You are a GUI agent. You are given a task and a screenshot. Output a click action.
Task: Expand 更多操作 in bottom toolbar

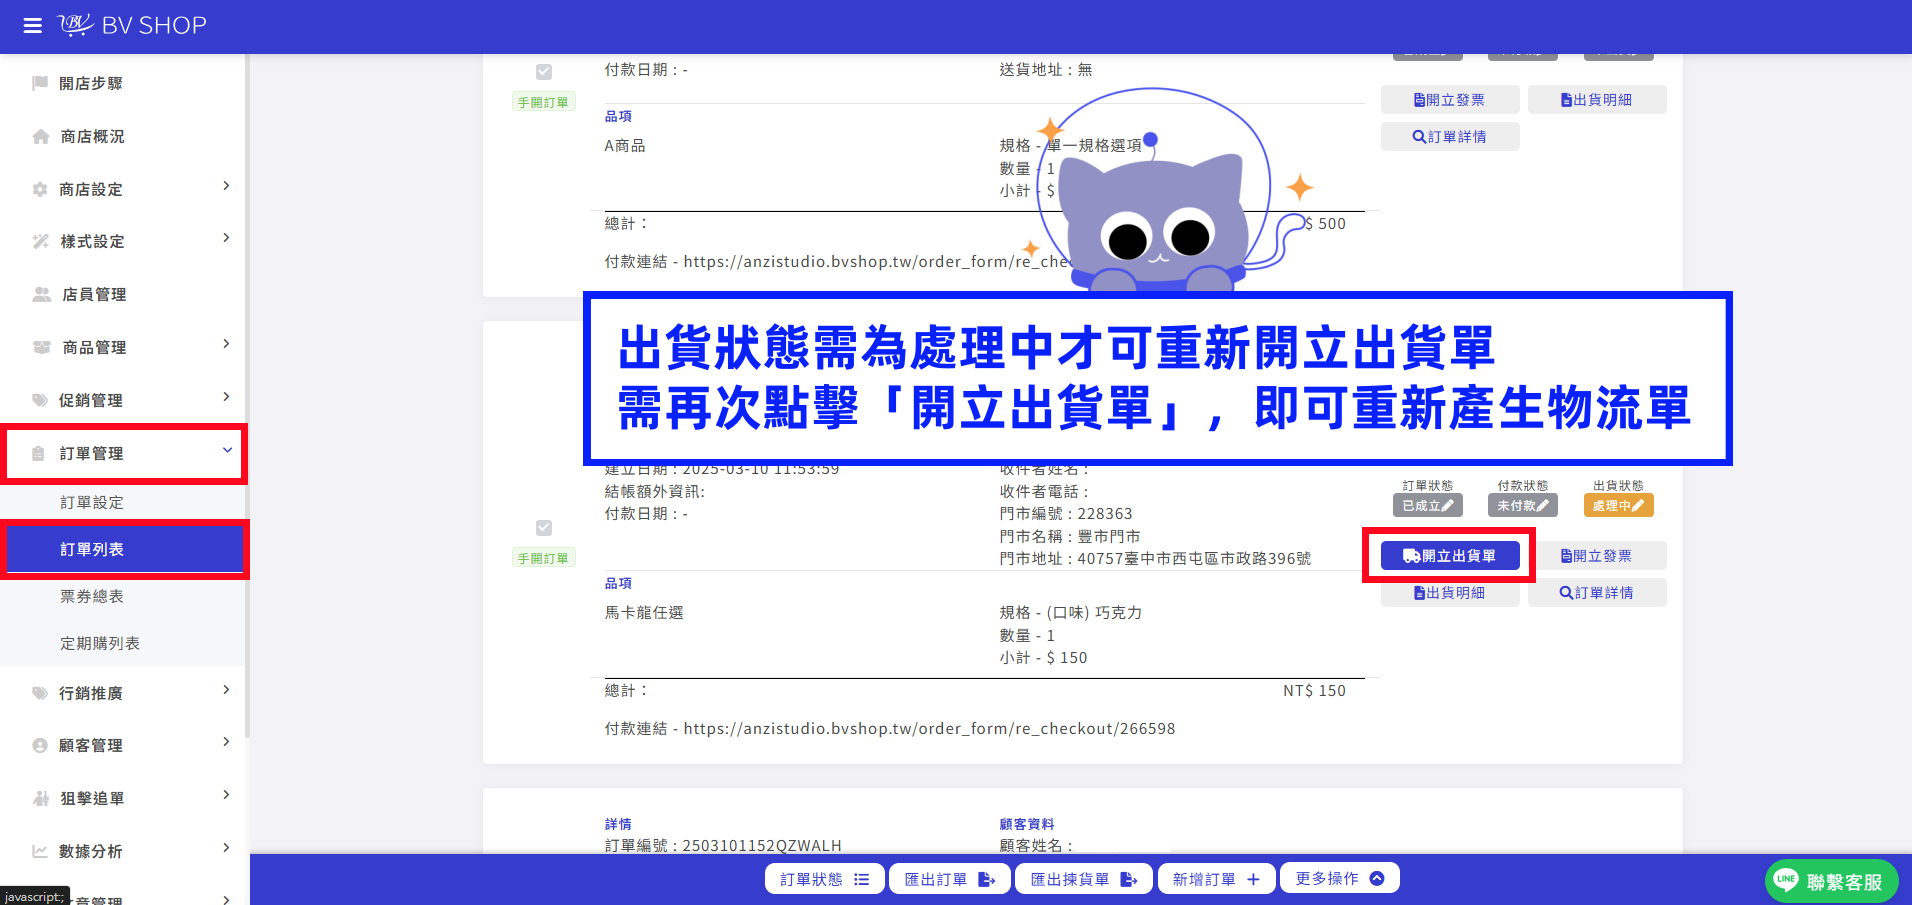click(x=1340, y=878)
